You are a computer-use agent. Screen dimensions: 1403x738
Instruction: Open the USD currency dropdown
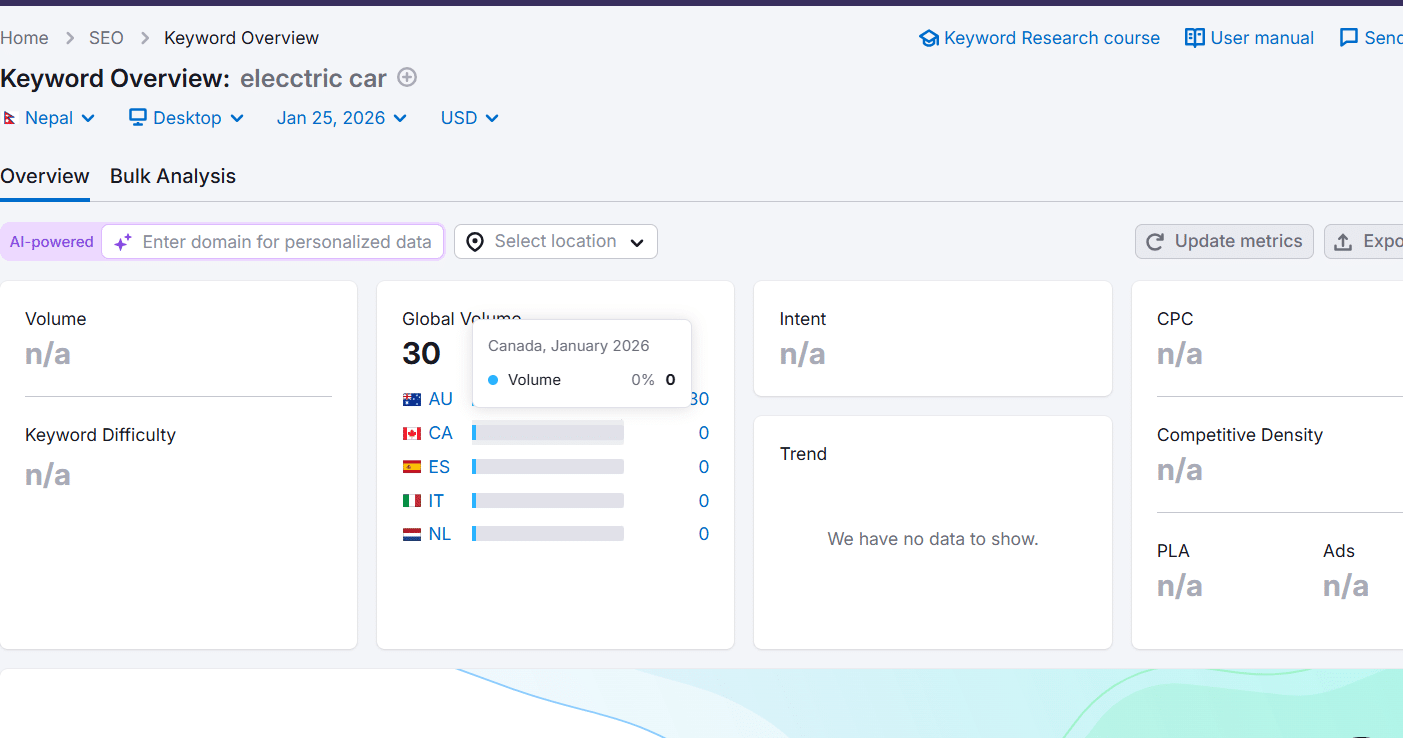click(x=469, y=118)
